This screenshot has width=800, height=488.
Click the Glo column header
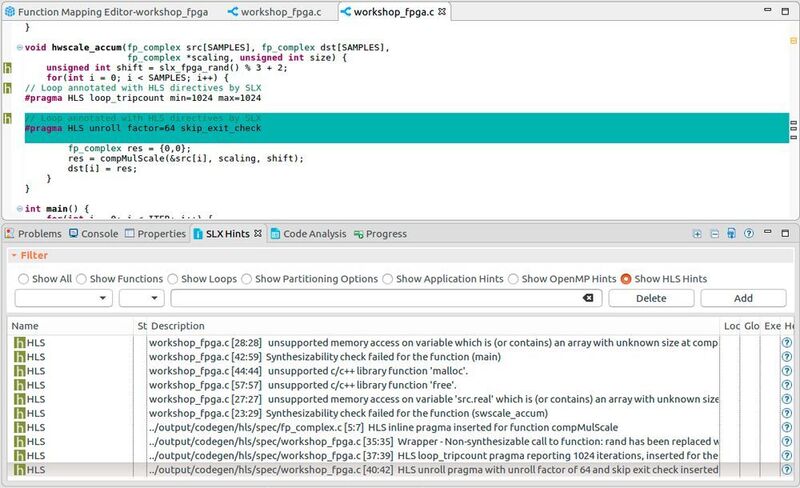pyautogui.click(x=752, y=326)
